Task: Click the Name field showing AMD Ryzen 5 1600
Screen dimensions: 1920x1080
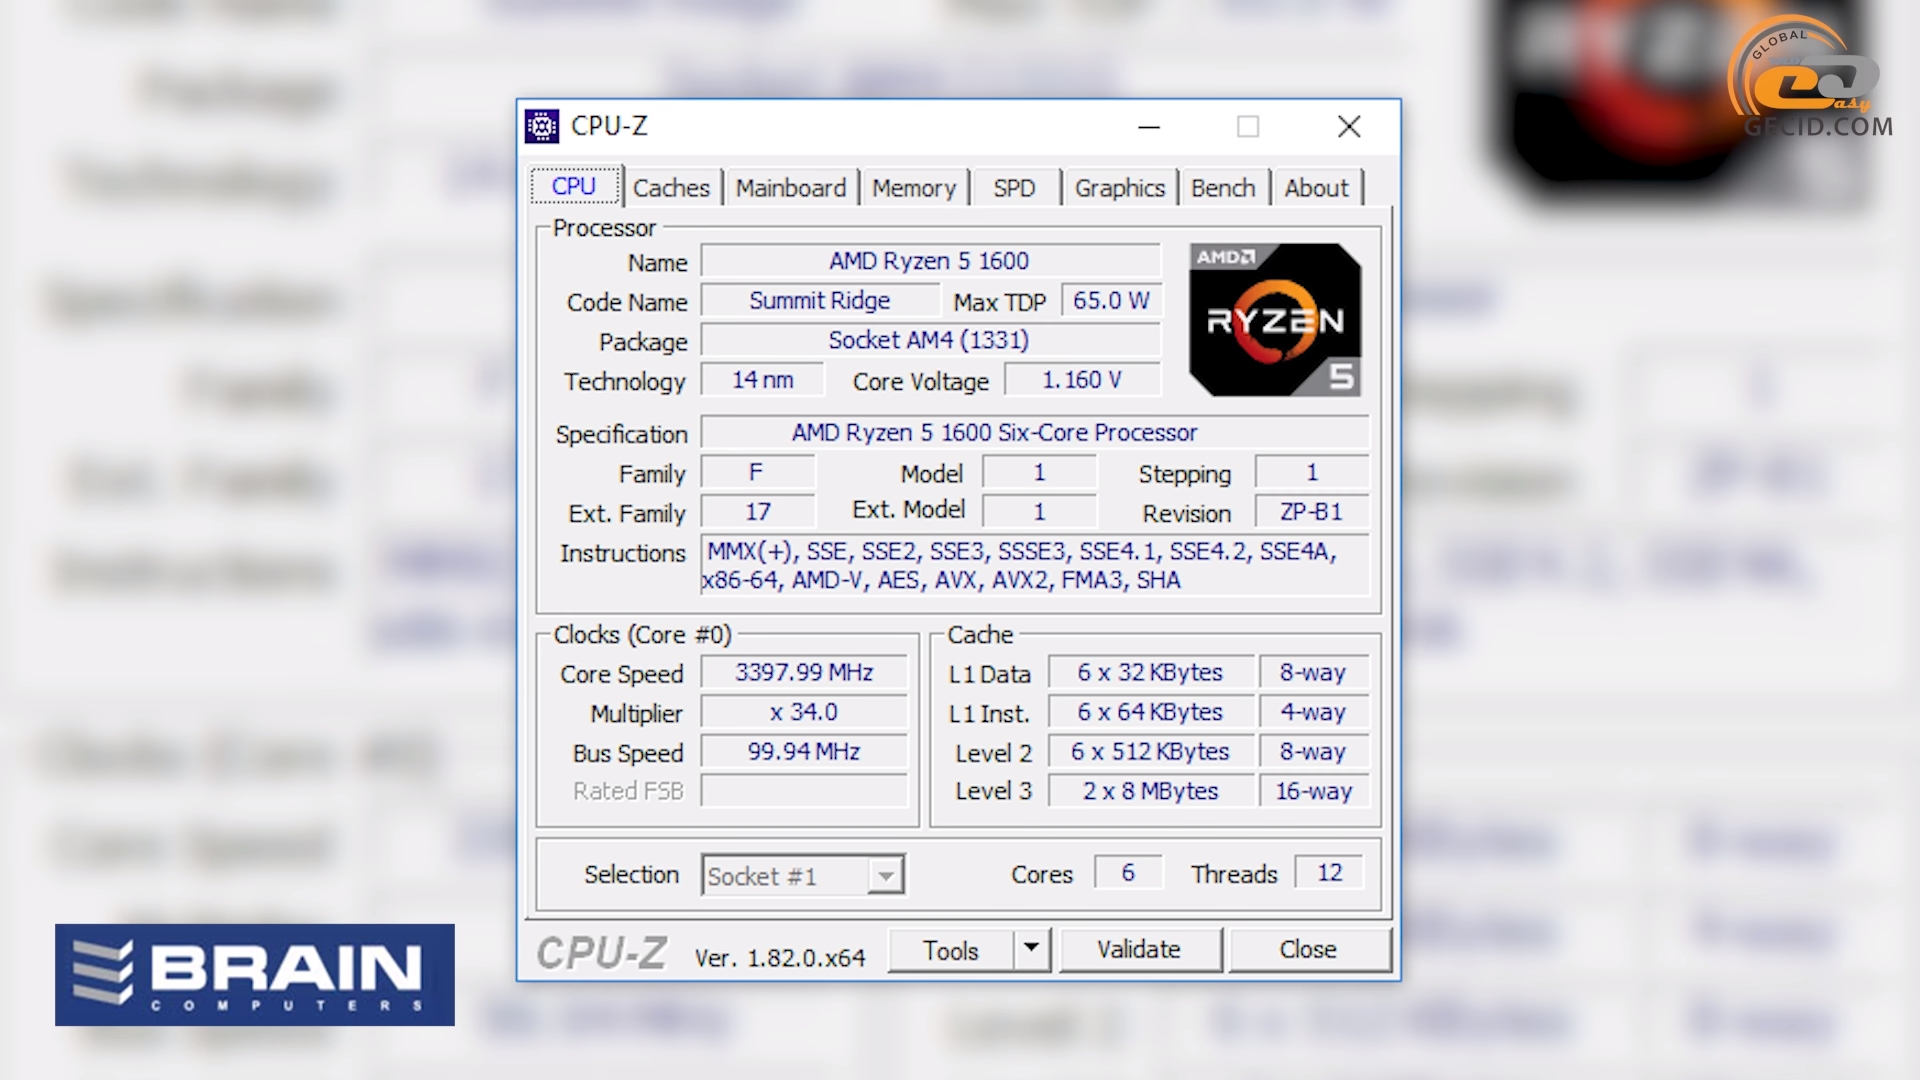Action: (930, 261)
